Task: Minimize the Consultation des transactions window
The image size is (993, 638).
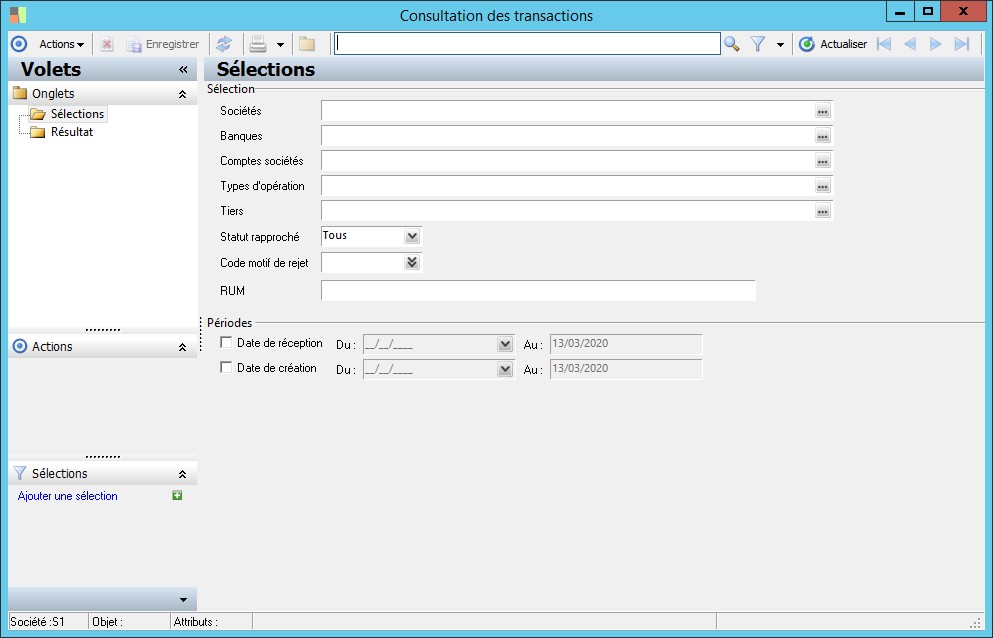Action: (x=899, y=11)
